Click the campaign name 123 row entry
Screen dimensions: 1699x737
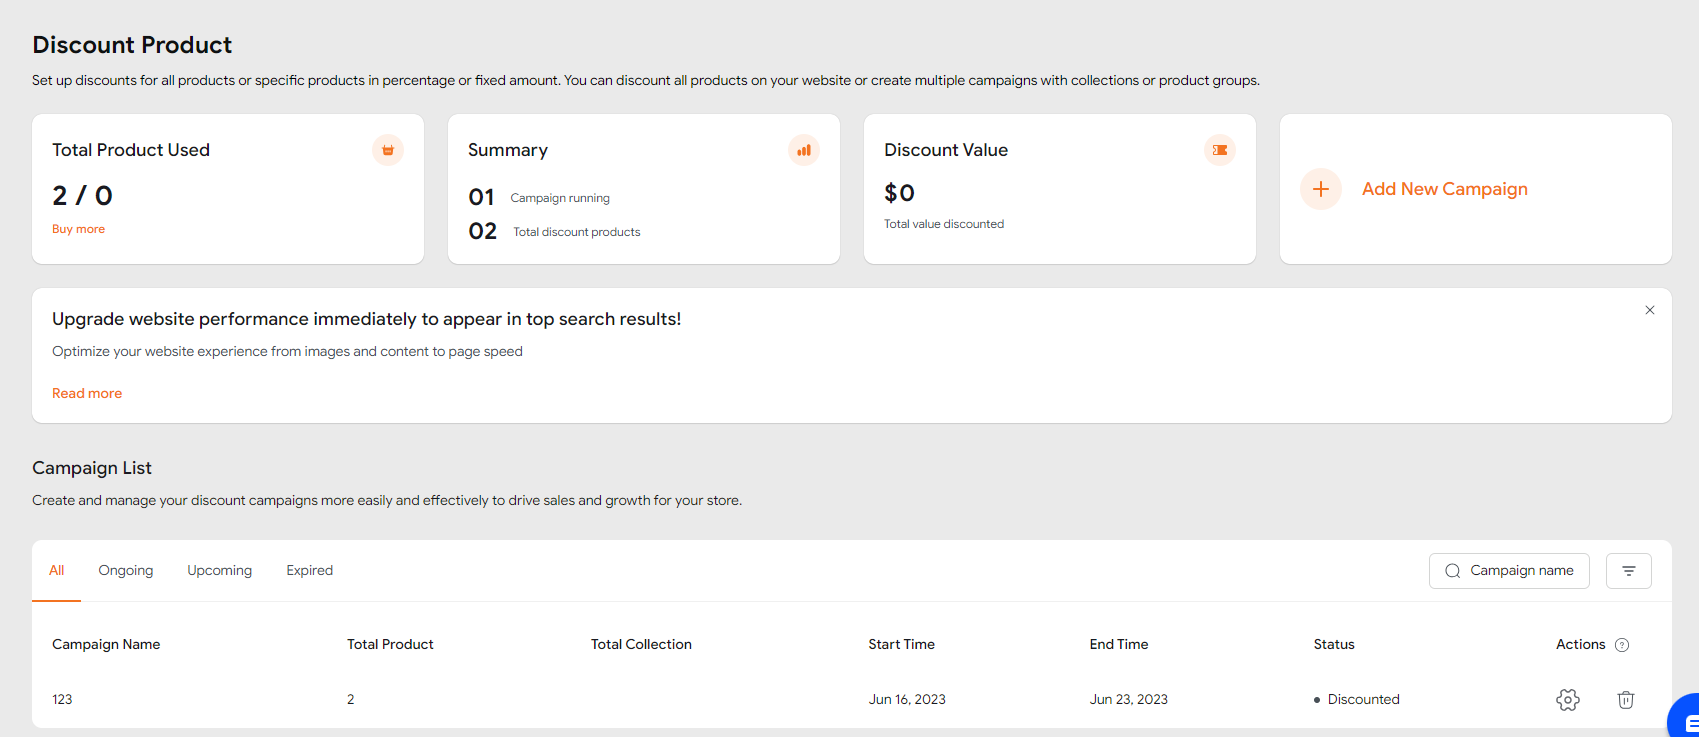62,700
